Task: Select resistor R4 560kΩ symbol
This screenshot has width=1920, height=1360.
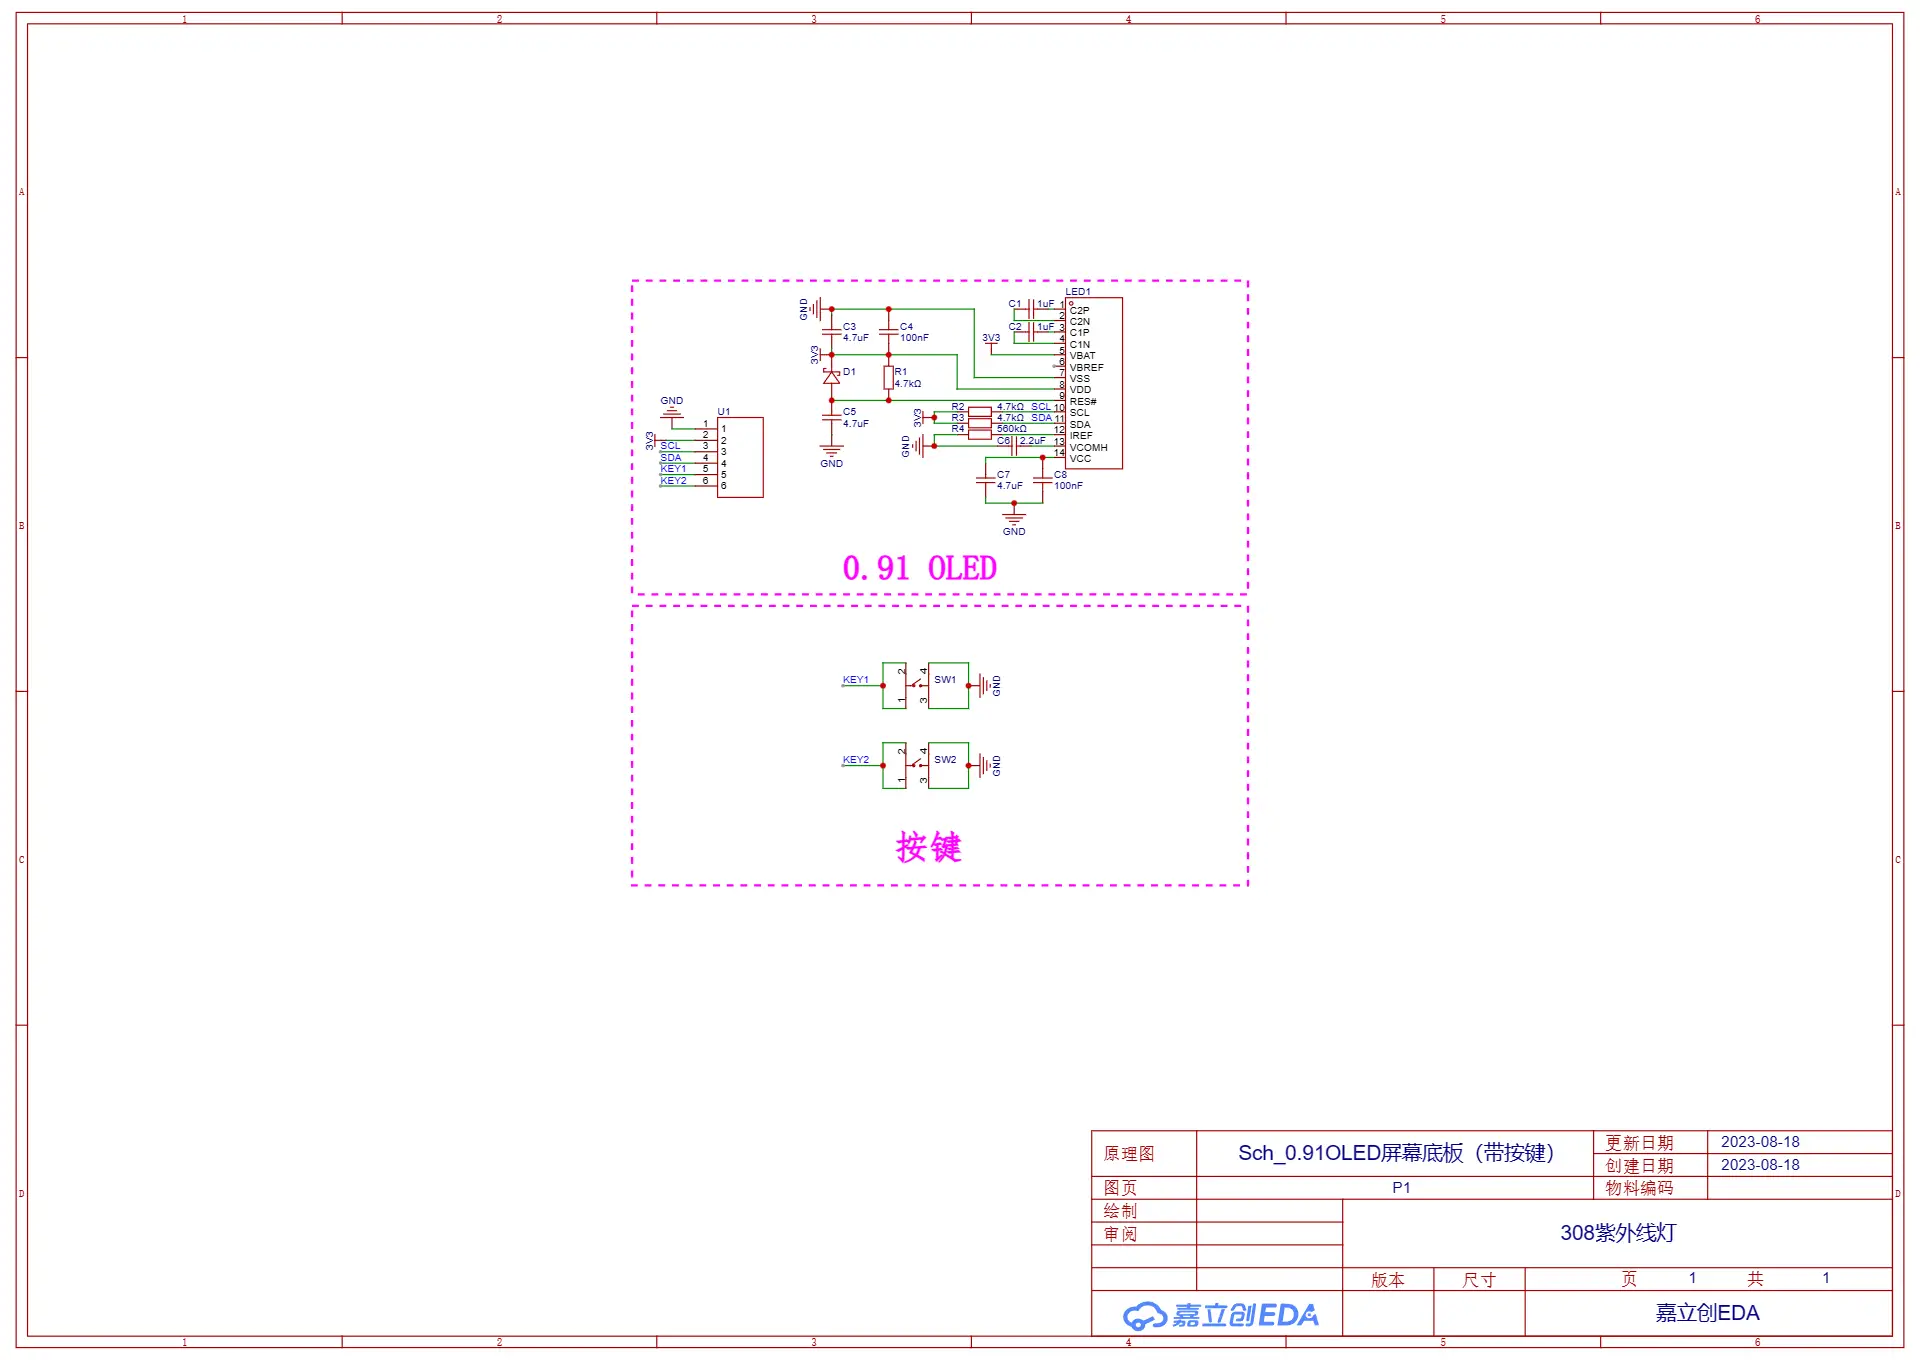Action: click(980, 434)
